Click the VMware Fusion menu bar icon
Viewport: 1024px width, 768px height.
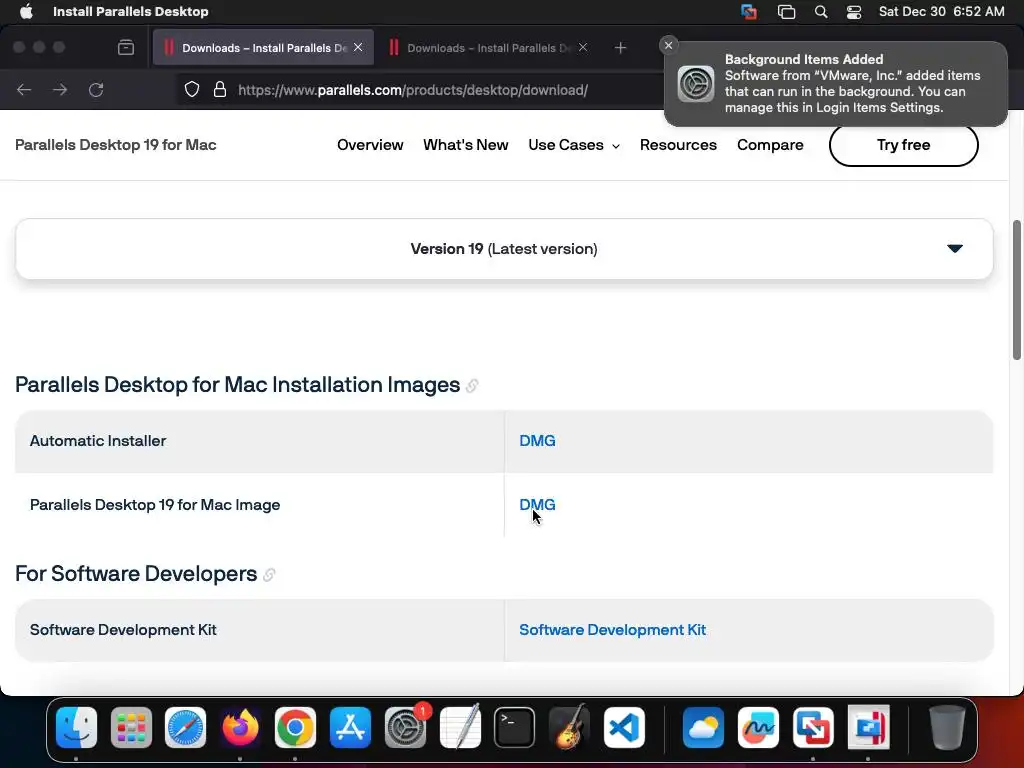point(749,11)
